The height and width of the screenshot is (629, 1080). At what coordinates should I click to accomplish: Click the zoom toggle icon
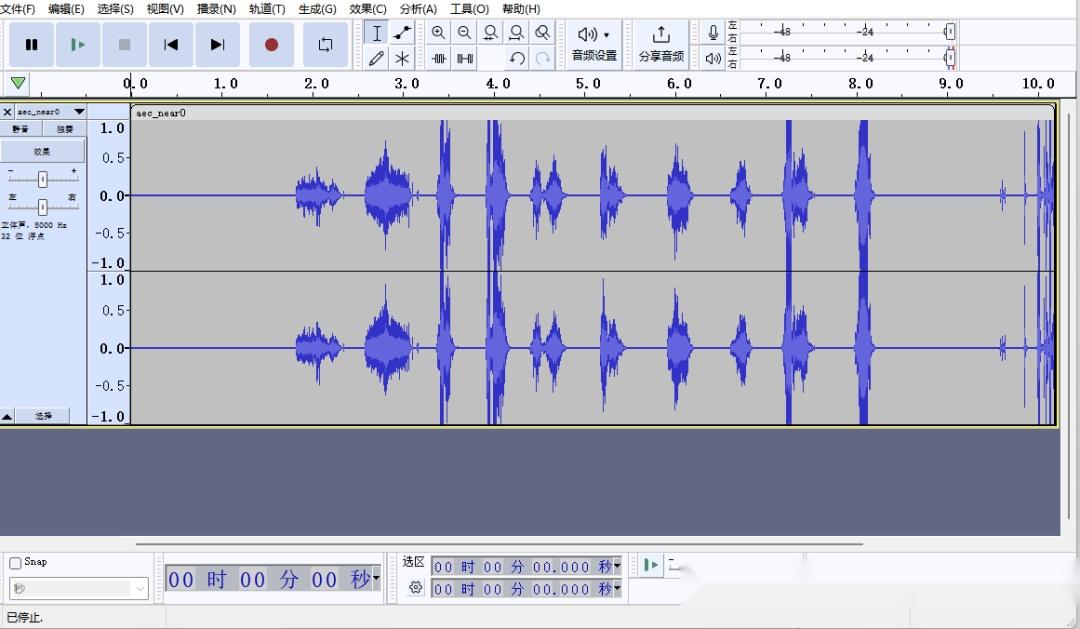click(543, 32)
